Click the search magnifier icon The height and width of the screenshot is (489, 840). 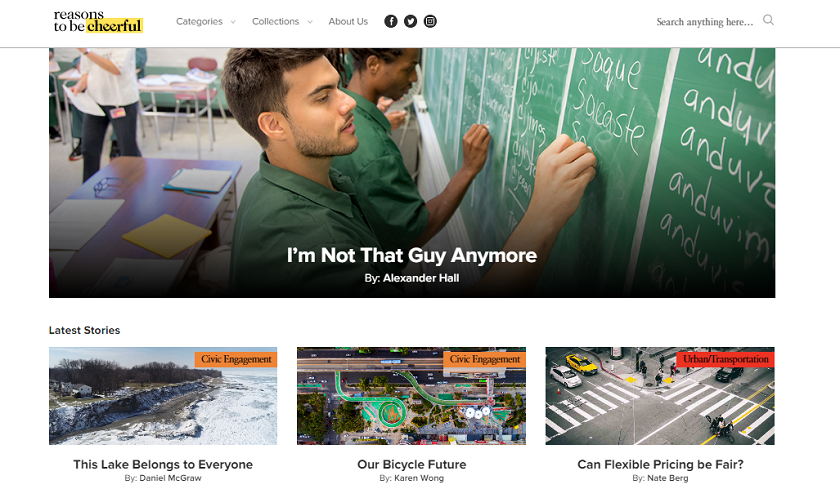point(768,20)
